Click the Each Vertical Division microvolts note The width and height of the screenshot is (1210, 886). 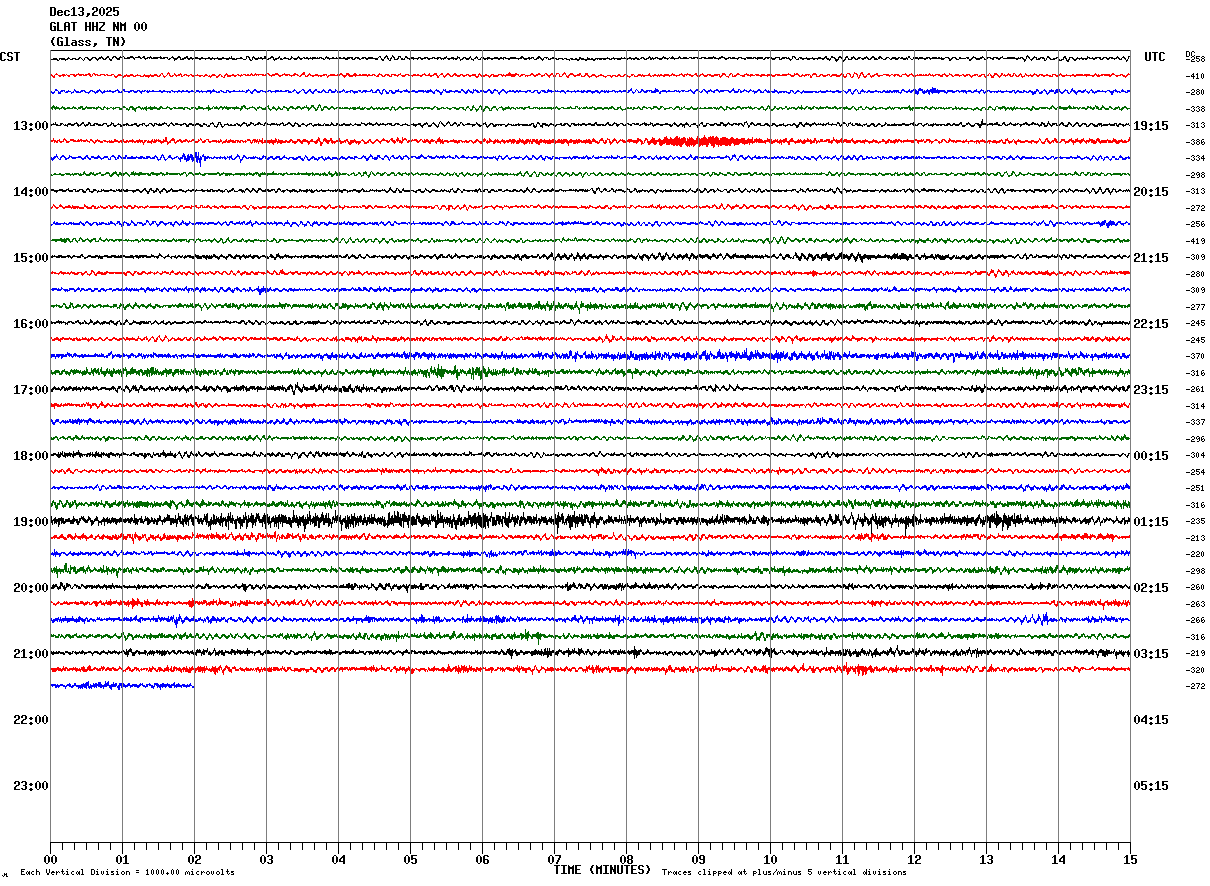(127, 873)
